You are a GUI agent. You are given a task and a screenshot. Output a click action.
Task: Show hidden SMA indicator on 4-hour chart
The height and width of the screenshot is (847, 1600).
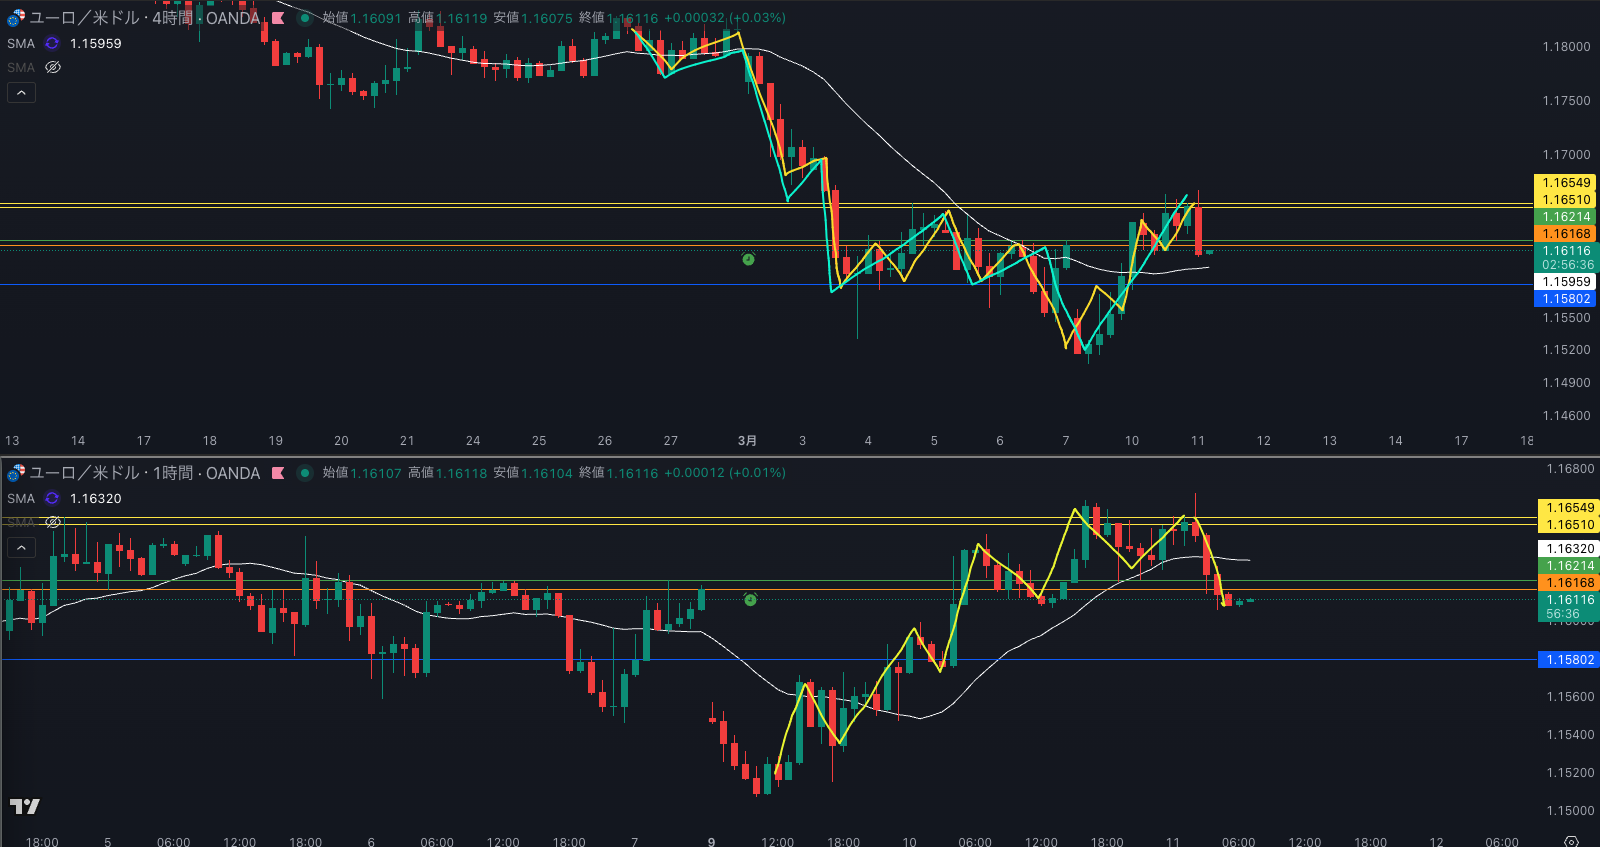tap(53, 67)
